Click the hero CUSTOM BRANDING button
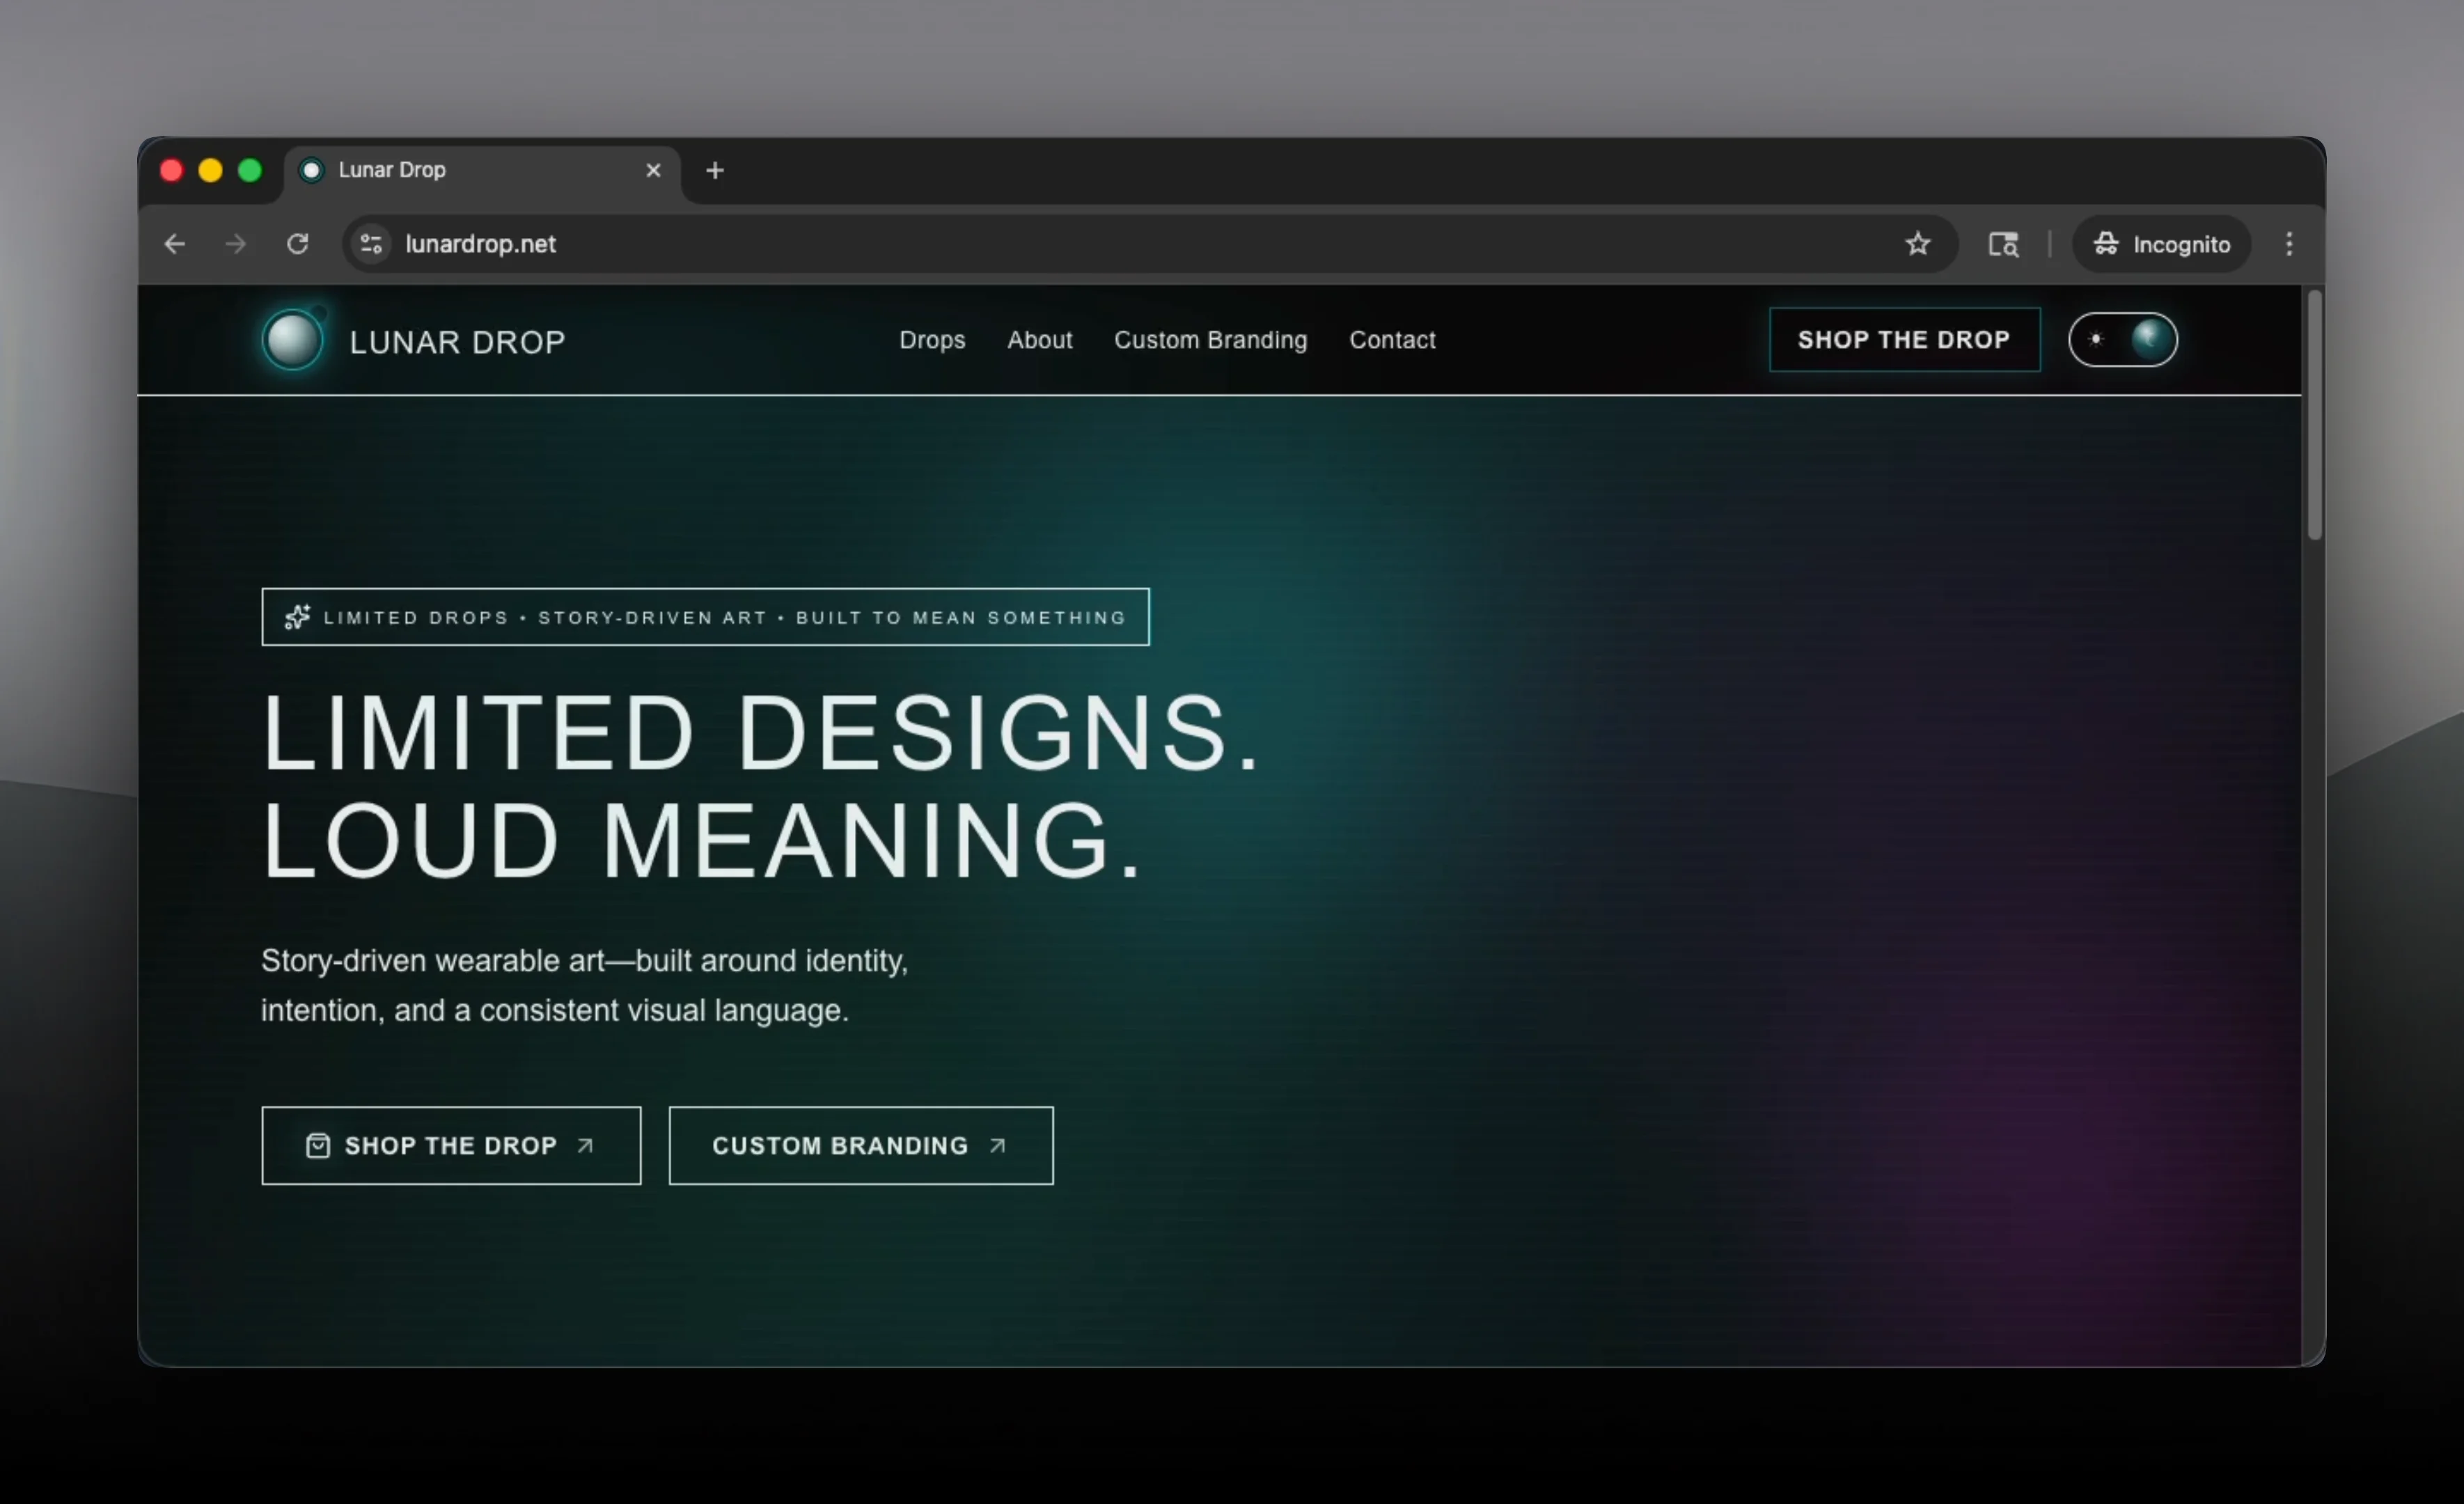The height and width of the screenshot is (1504, 2464). click(x=861, y=1145)
